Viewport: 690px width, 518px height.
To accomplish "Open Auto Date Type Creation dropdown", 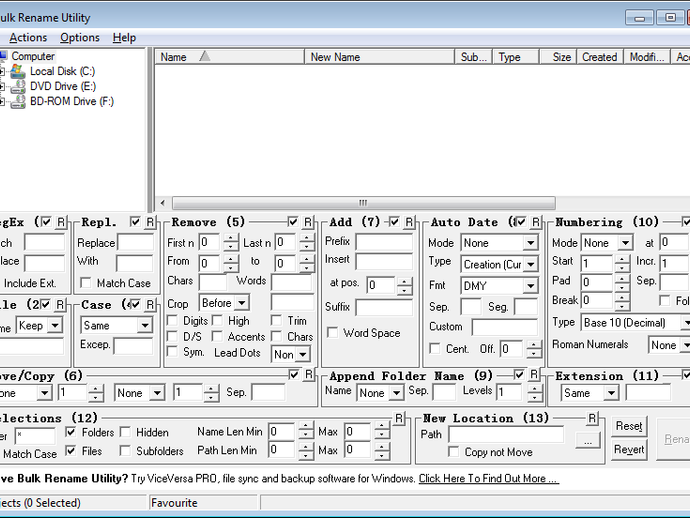I will tap(530, 264).
